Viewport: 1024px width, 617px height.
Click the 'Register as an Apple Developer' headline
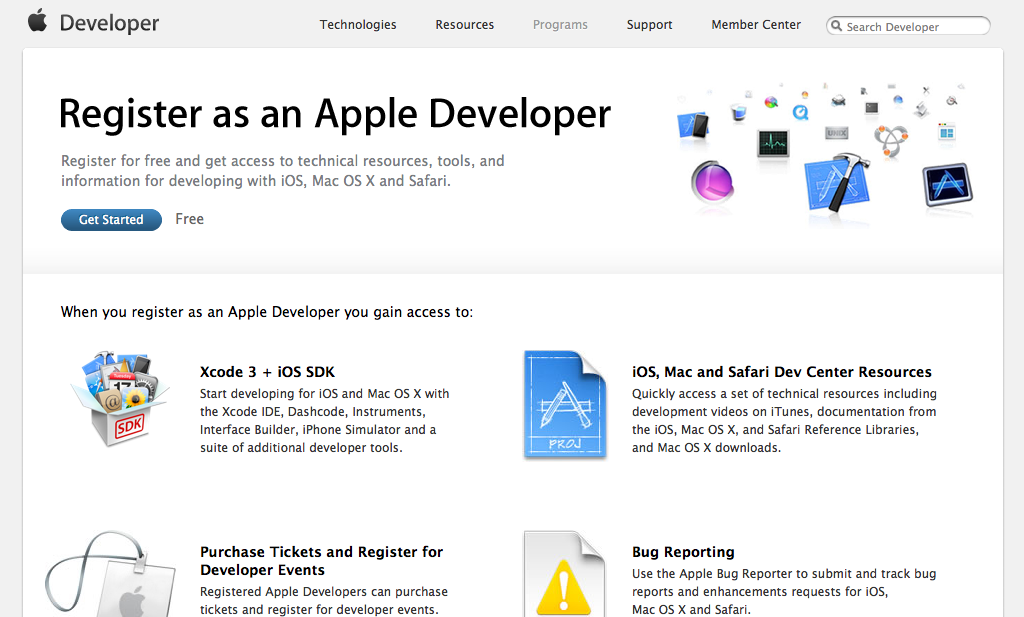pos(335,114)
